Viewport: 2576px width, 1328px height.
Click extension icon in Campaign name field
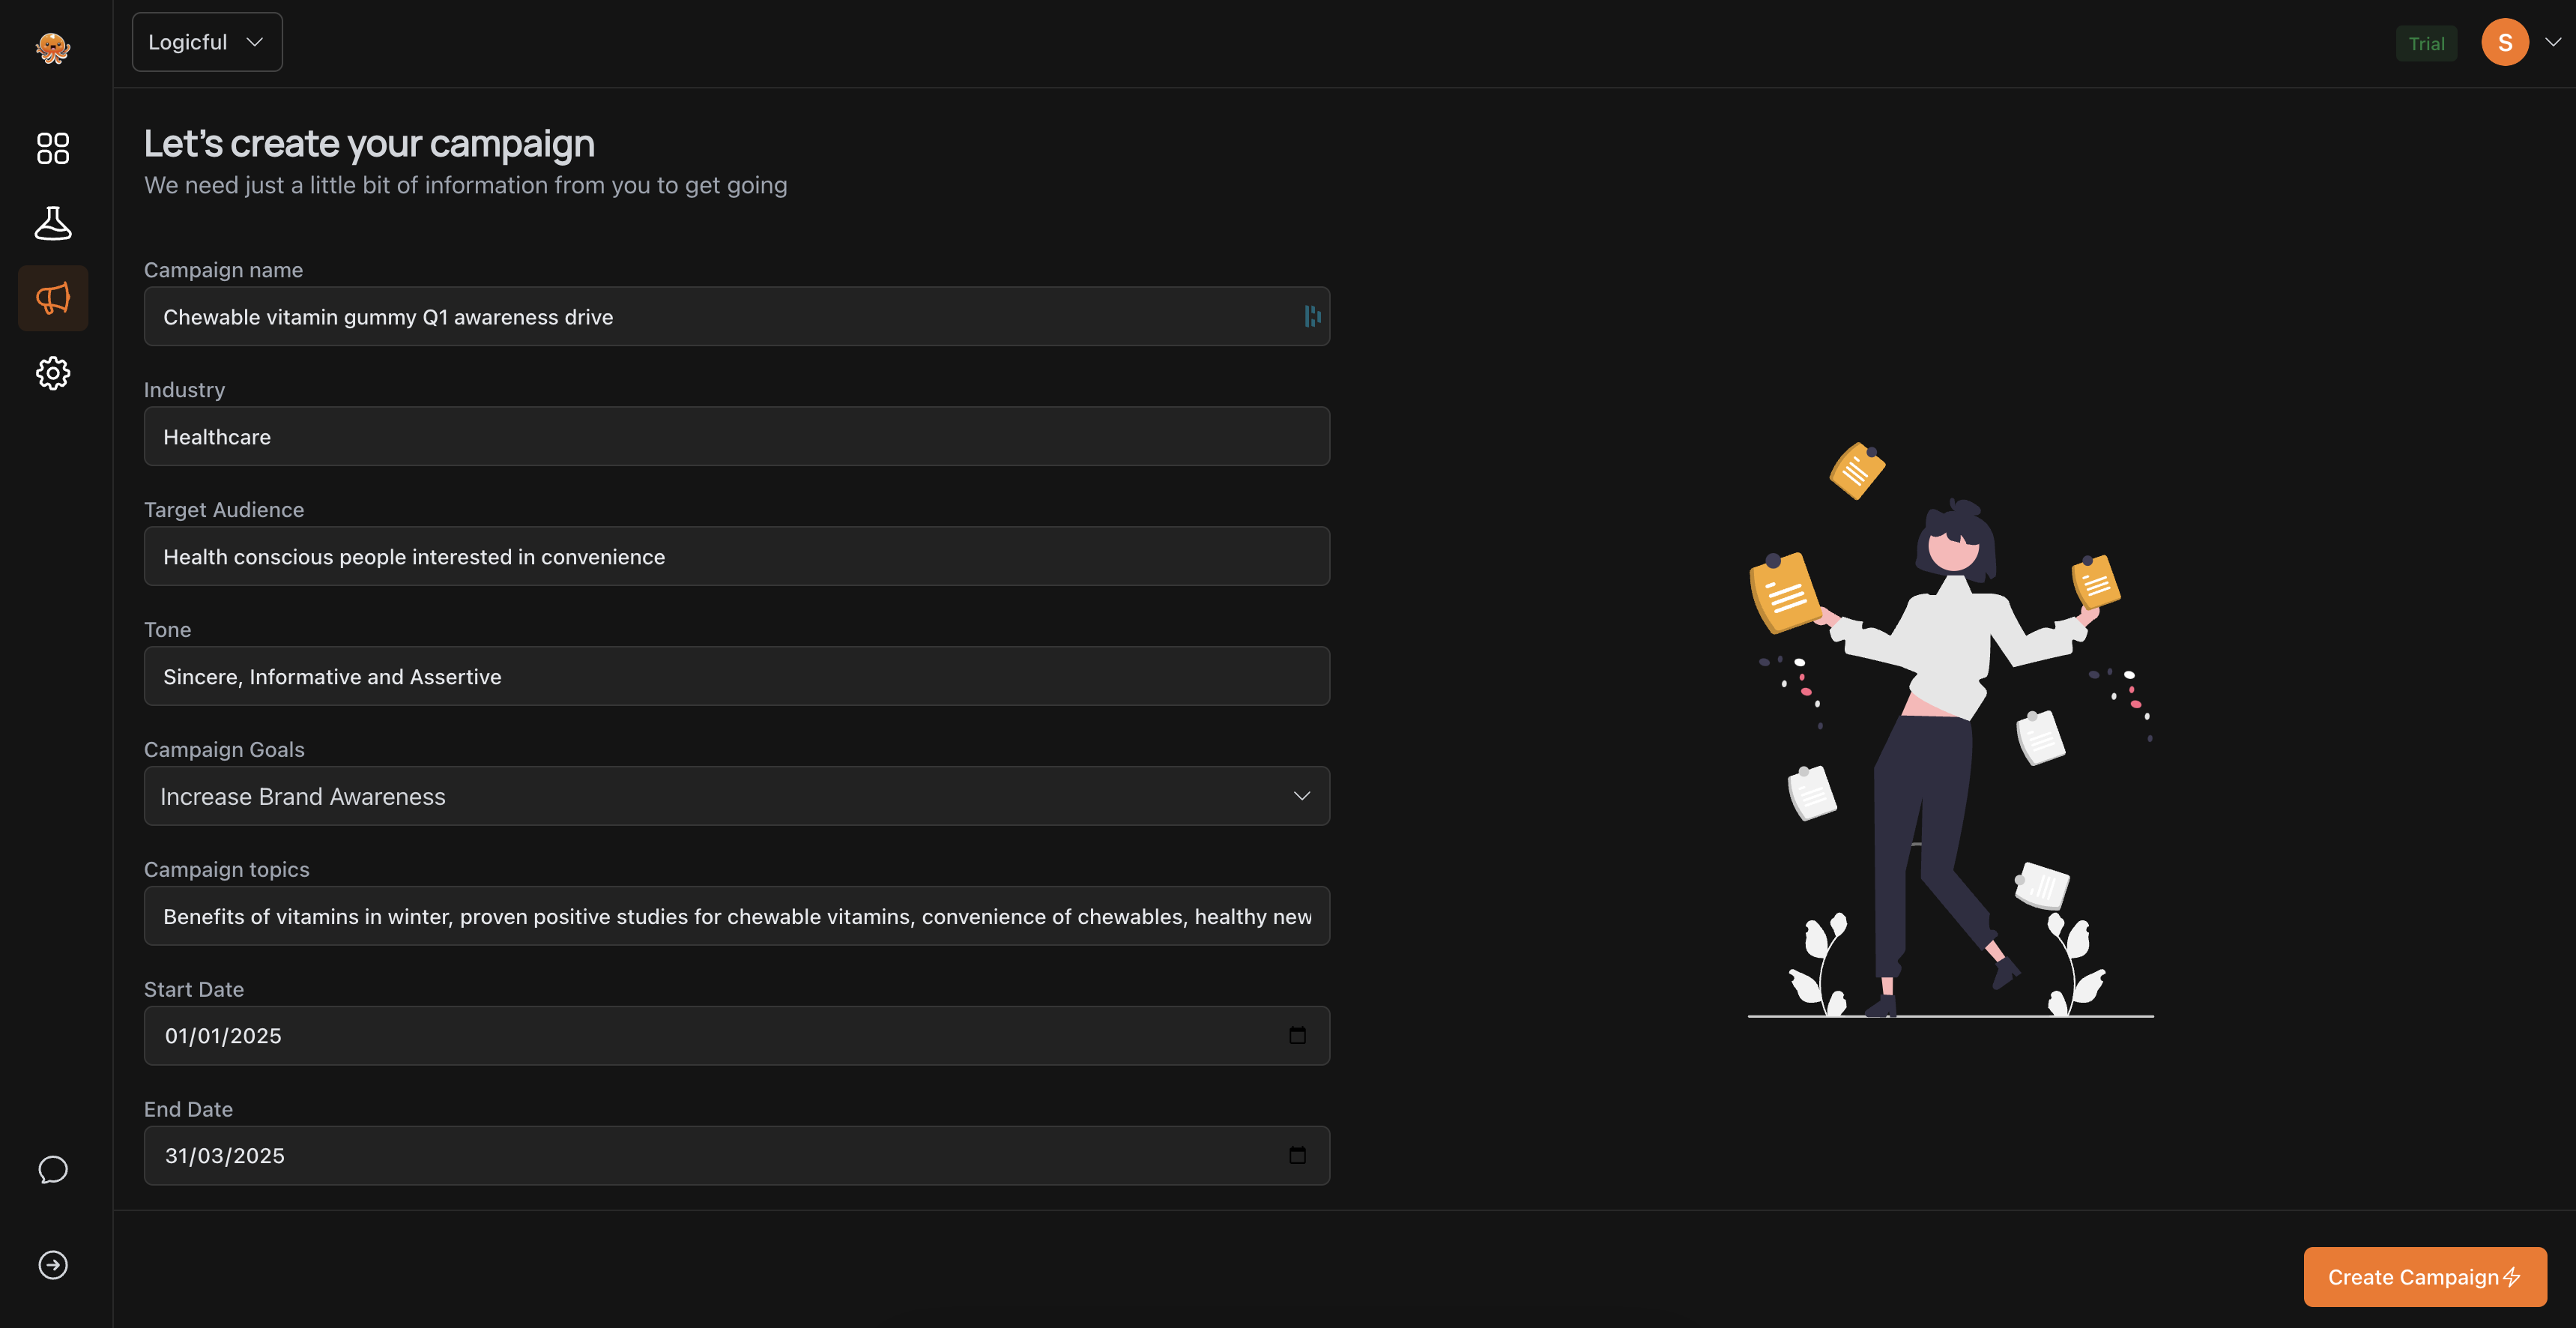click(1312, 316)
